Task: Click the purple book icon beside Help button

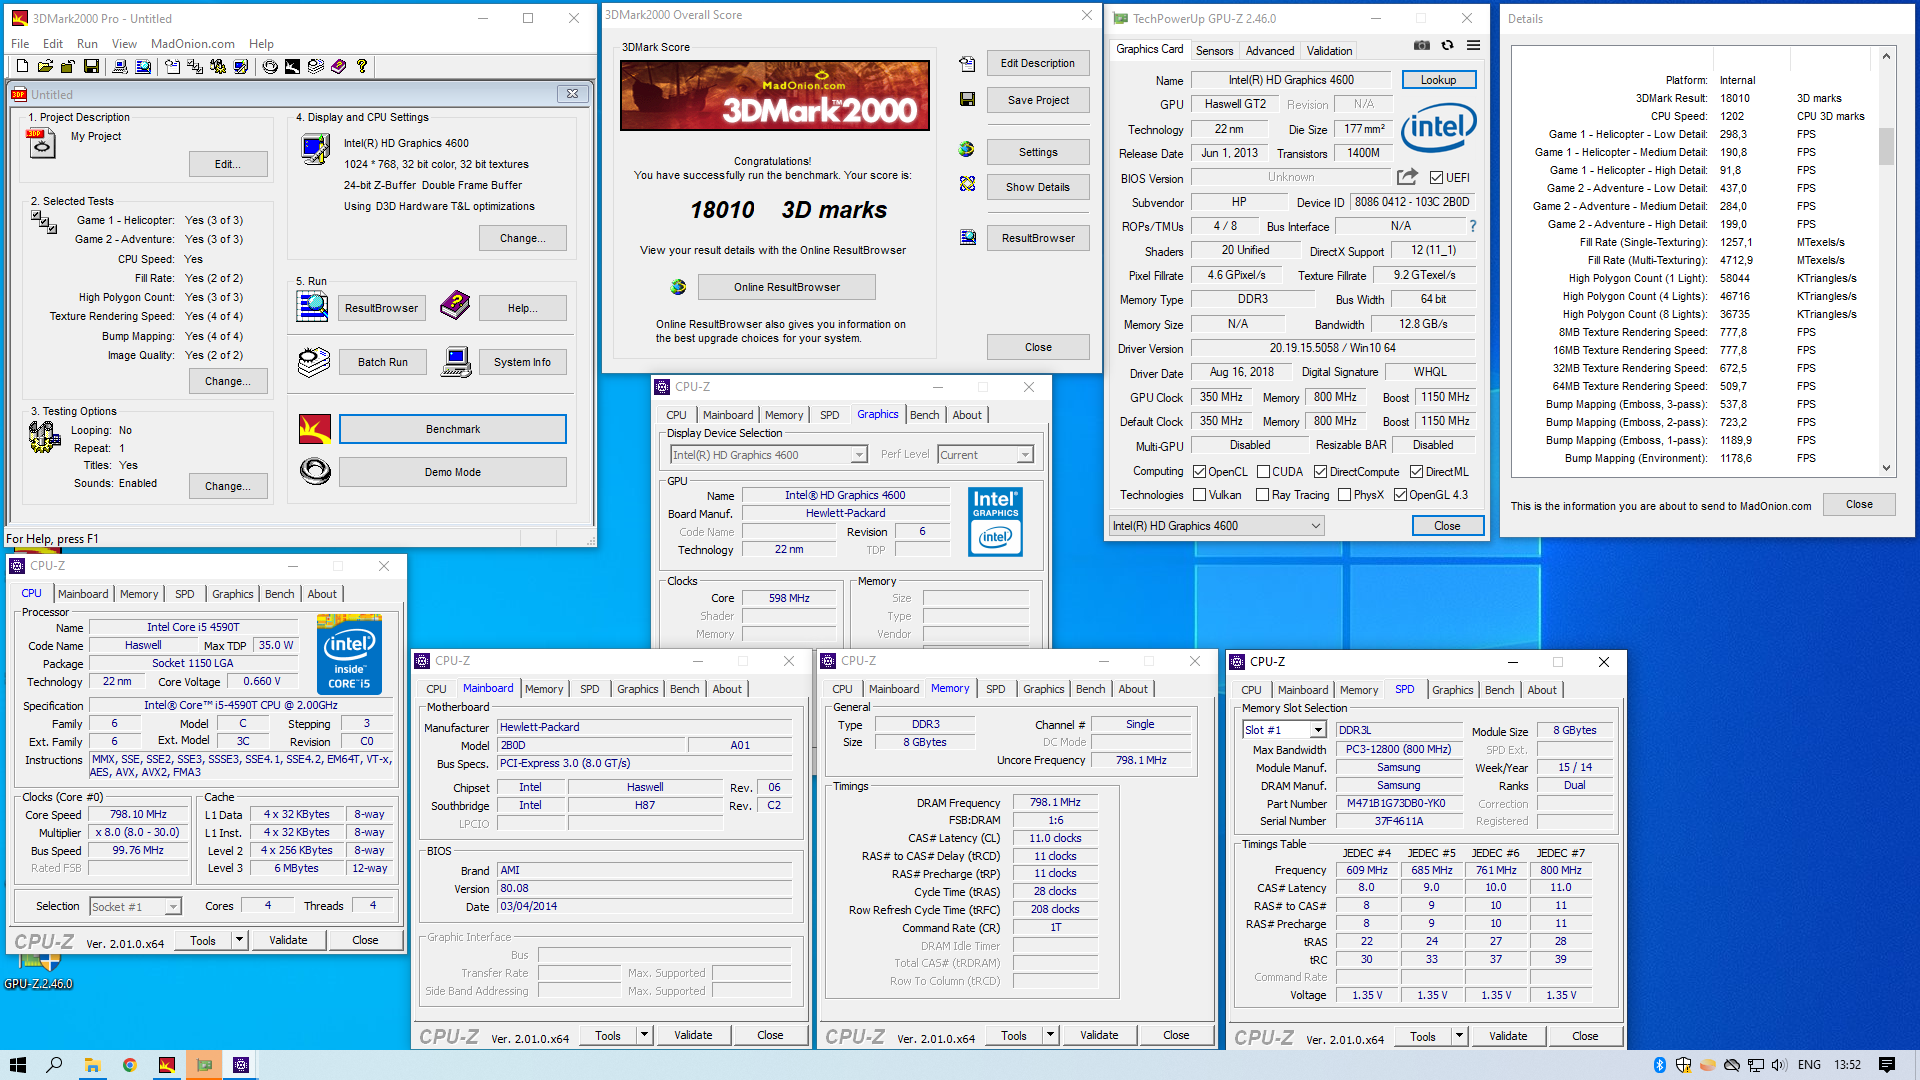Action: click(x=455, y=305)
